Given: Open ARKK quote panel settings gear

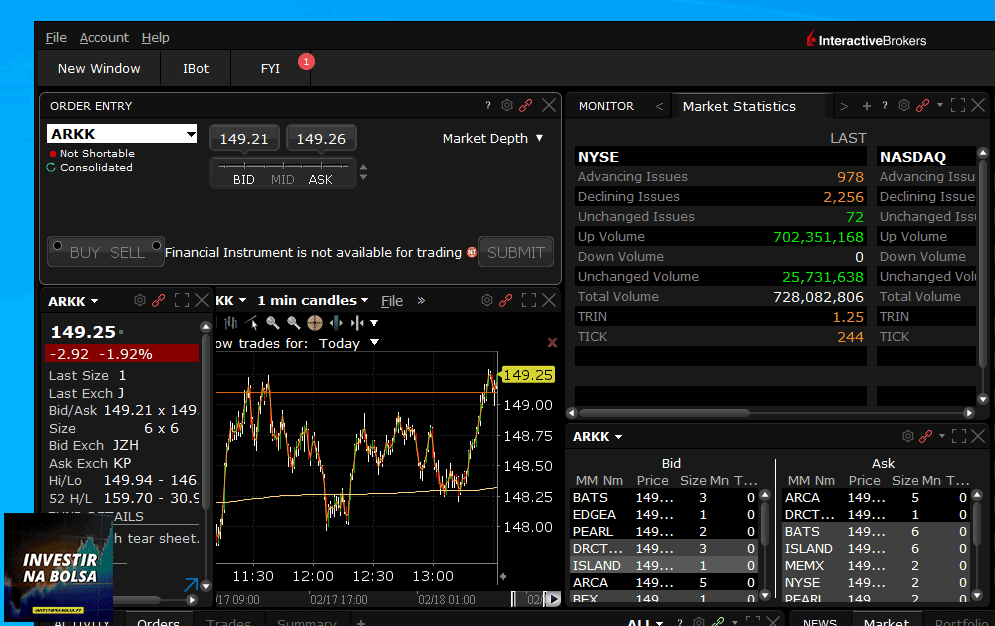Looking at the screenshot, I should [140, 300].
